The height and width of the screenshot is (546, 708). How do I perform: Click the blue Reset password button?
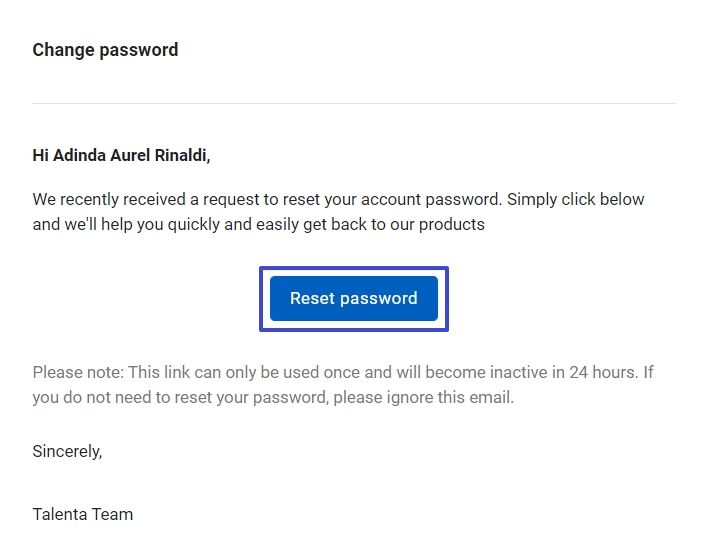[x=354, y=299]
